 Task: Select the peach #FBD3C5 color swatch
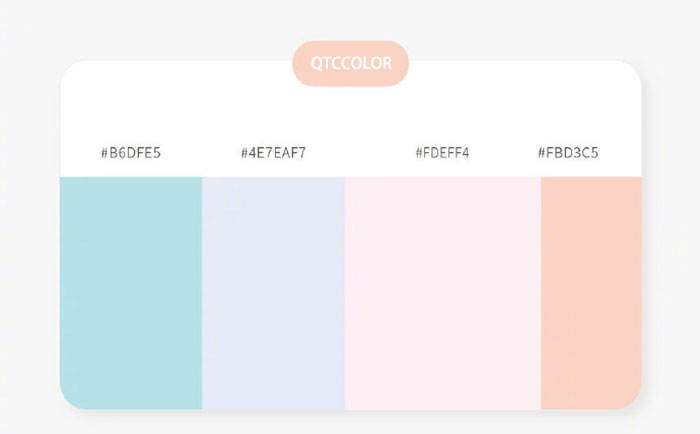click(x=590, y=290)
